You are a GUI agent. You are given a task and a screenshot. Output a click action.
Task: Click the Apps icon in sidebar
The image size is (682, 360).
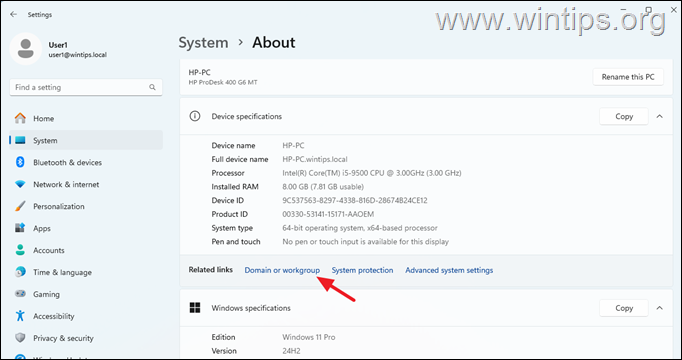20,228
